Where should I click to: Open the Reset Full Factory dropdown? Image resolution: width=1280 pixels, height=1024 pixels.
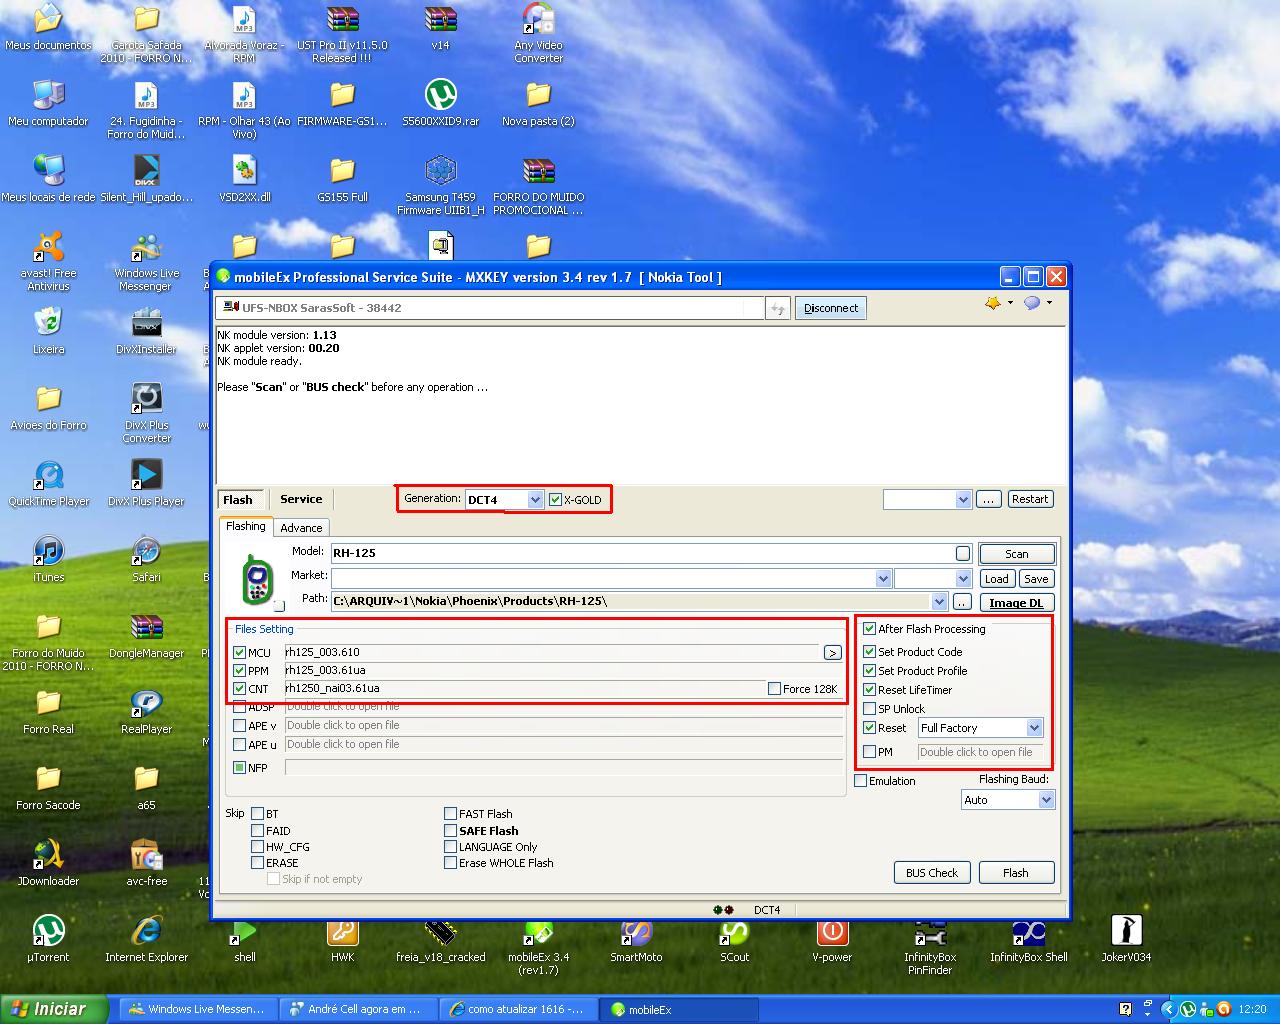[1034, 727]
